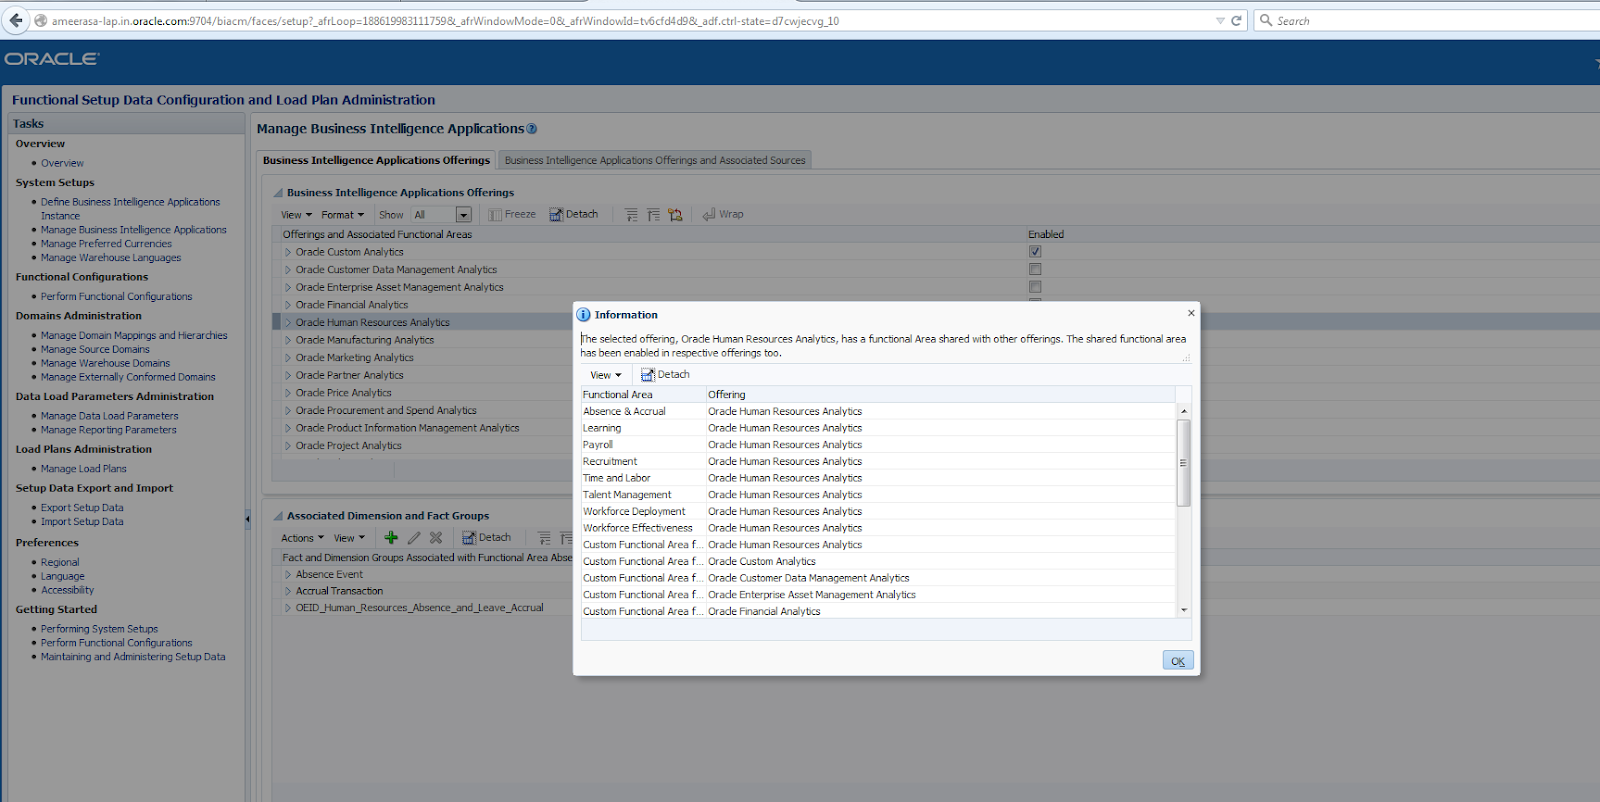Viewport: 1600px width, 802px height.
Task: Detach the Offerings table
Action: click(x=573, y=214)
